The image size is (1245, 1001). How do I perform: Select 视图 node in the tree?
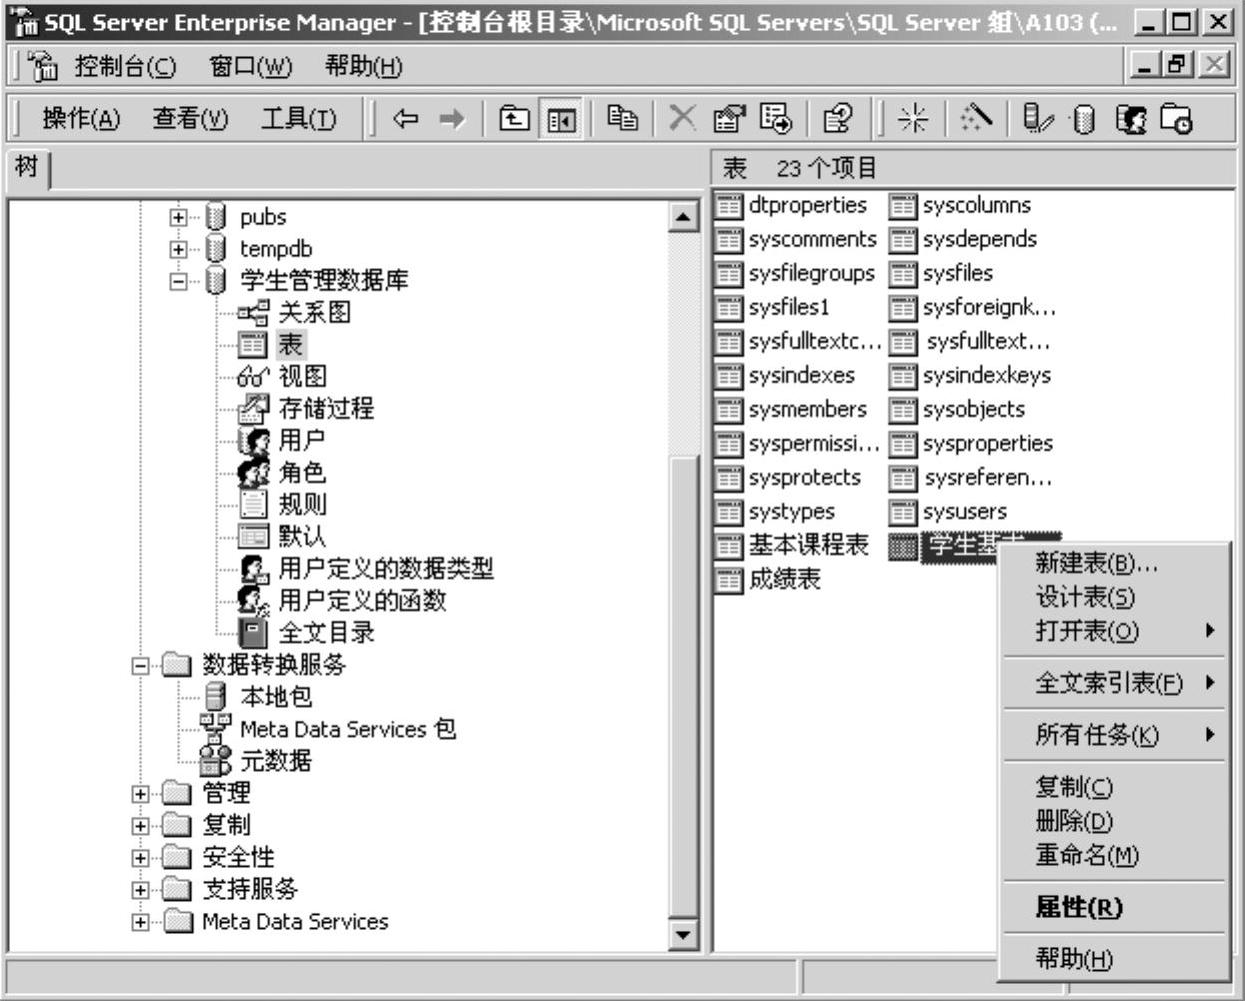302,376
